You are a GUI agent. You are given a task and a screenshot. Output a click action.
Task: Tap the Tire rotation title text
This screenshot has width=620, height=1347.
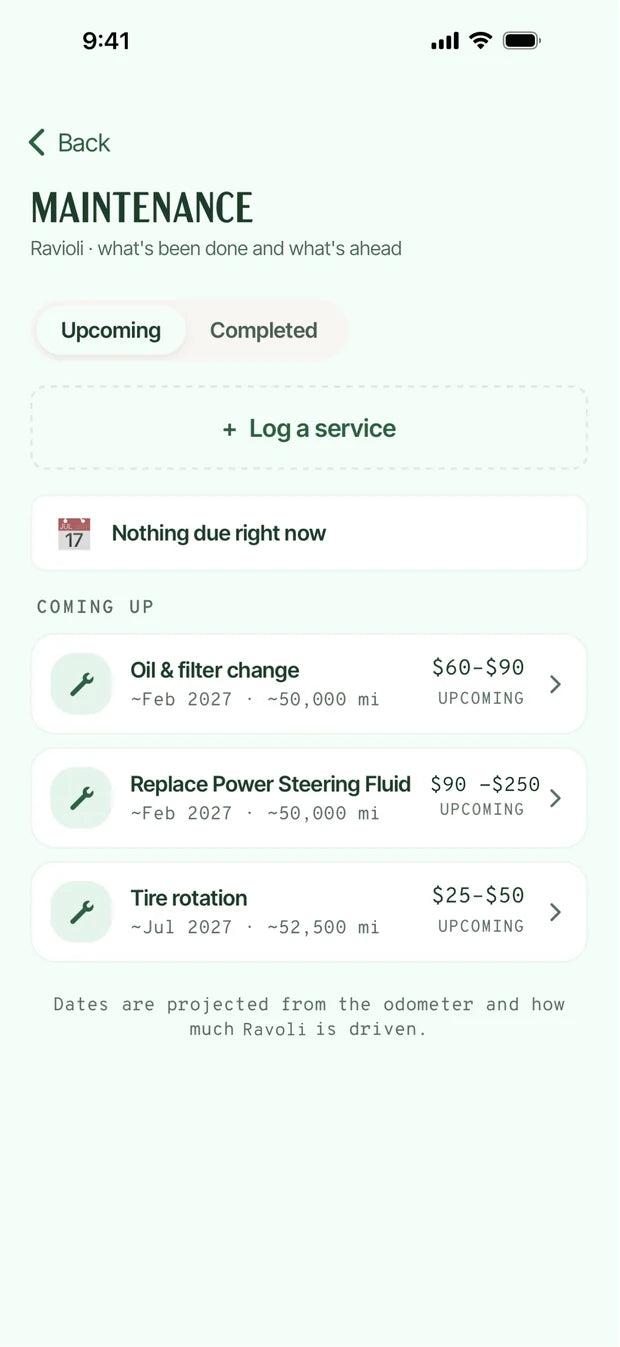tap(189, 898)
